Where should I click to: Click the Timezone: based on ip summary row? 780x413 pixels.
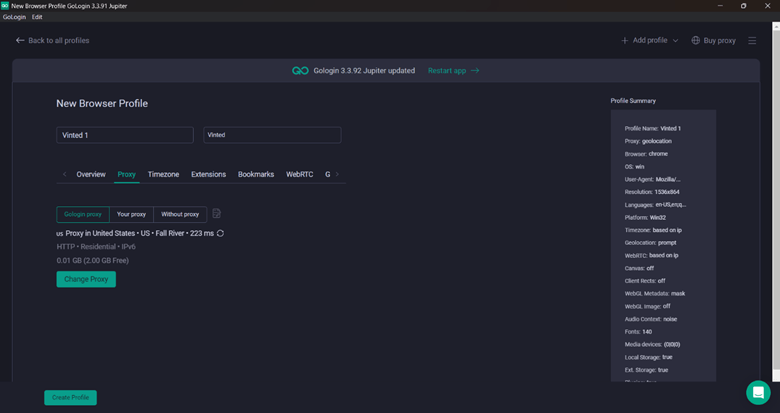653,230
